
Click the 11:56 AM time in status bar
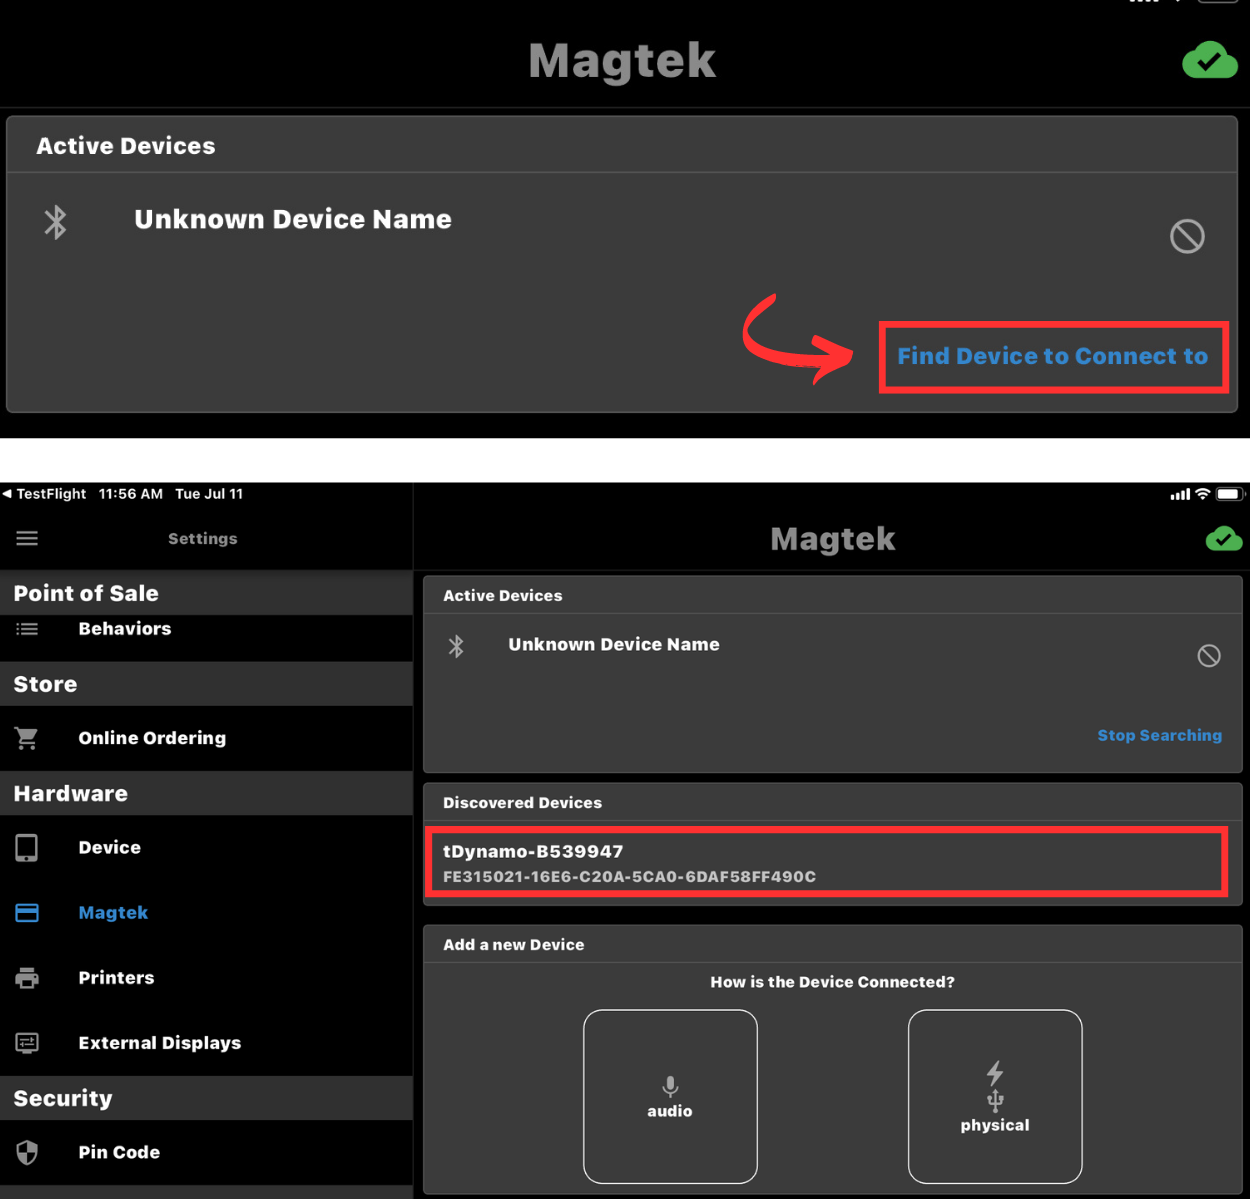point(131,494)
